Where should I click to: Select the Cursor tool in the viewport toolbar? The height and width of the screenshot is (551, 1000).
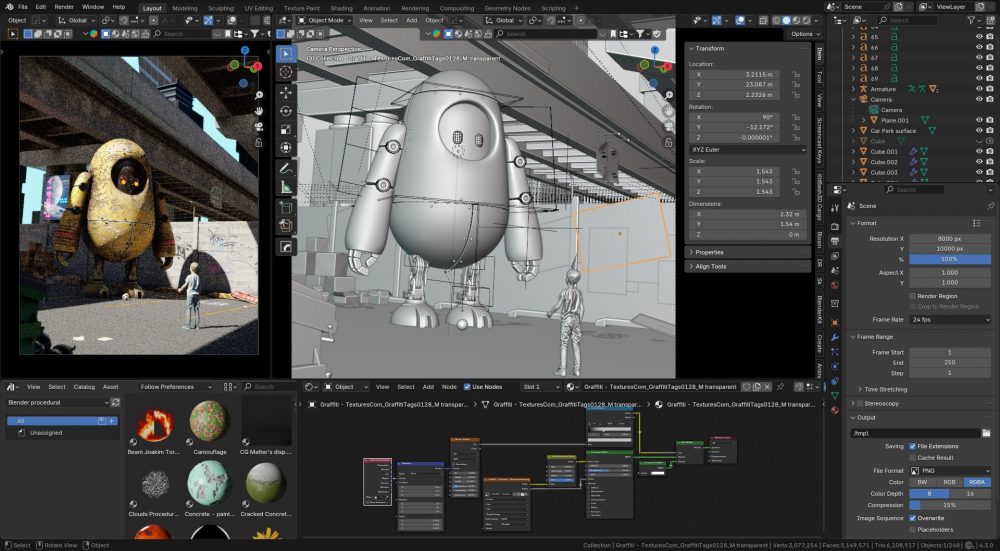point(285,72)
